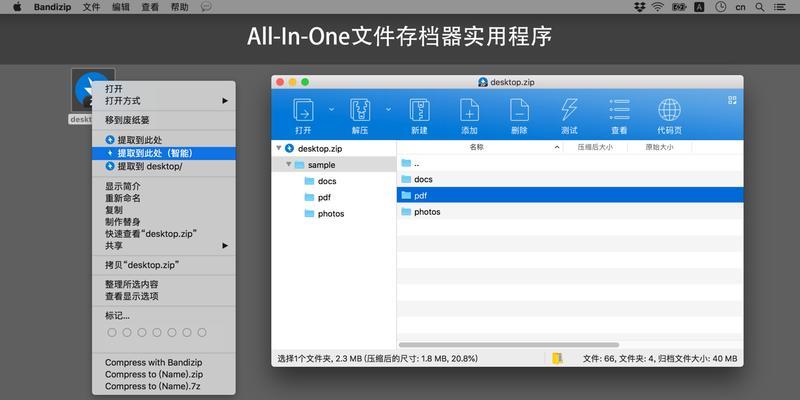Open the notification center list icon

coord(780,7)
